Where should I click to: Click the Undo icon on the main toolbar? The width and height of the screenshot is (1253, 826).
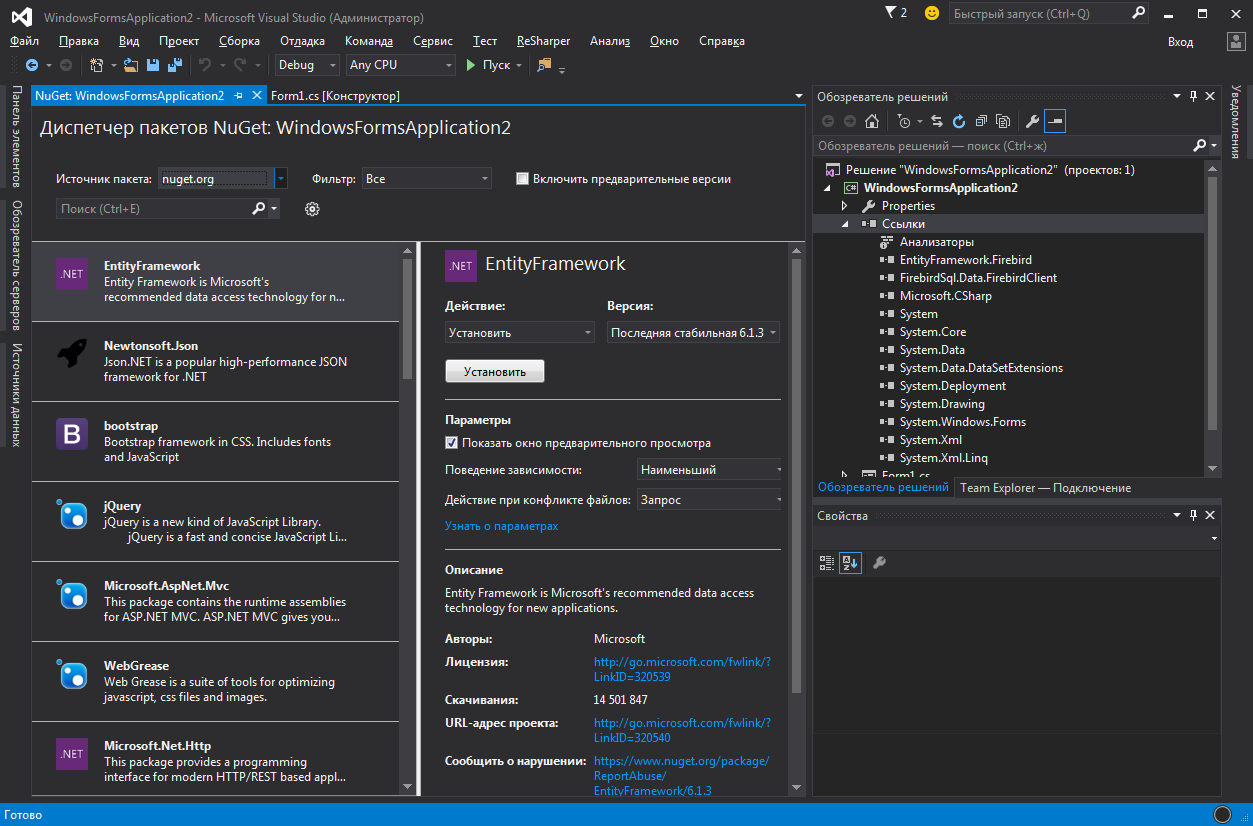point(207,64)
